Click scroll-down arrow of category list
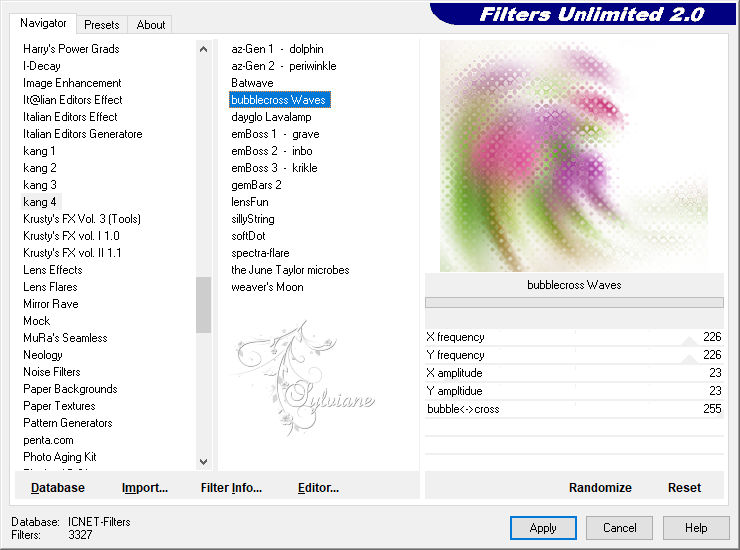The height and width of the screenshot is (550, 740). pos(203,461)
